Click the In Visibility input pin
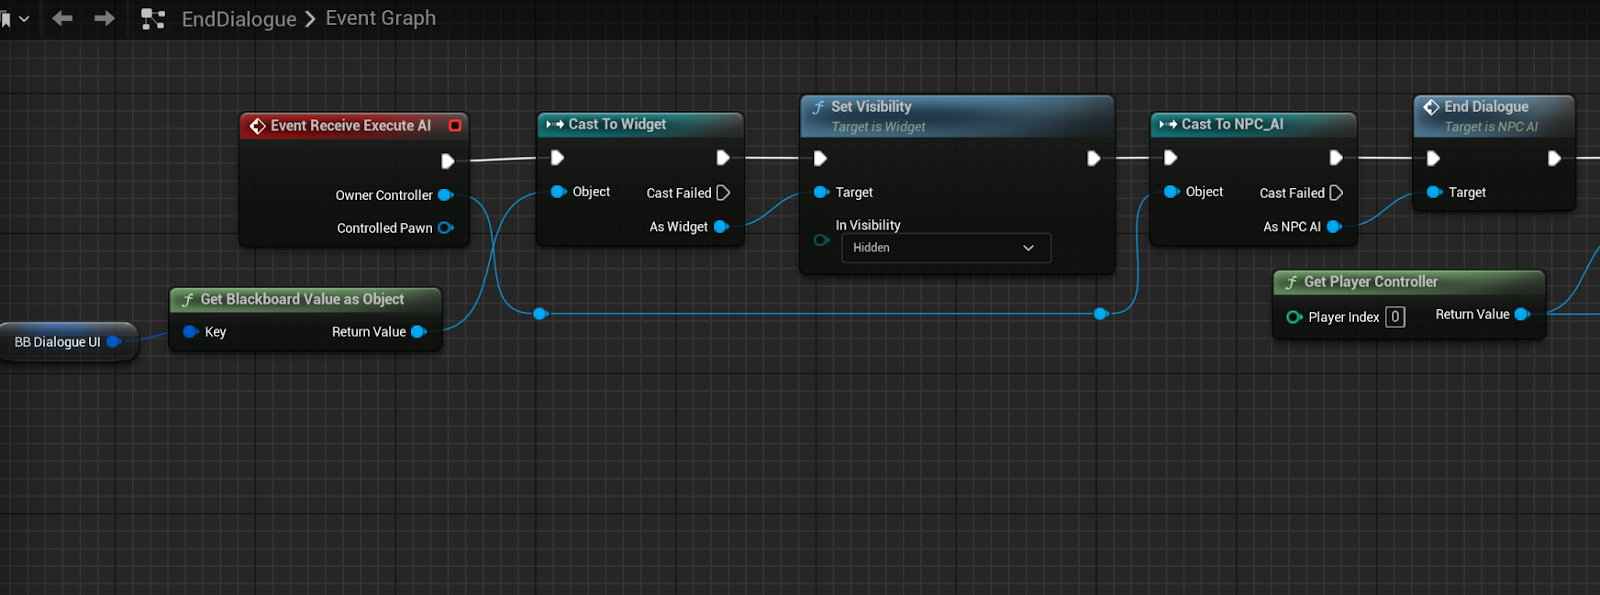1600x595 pixels. point(821,240)
